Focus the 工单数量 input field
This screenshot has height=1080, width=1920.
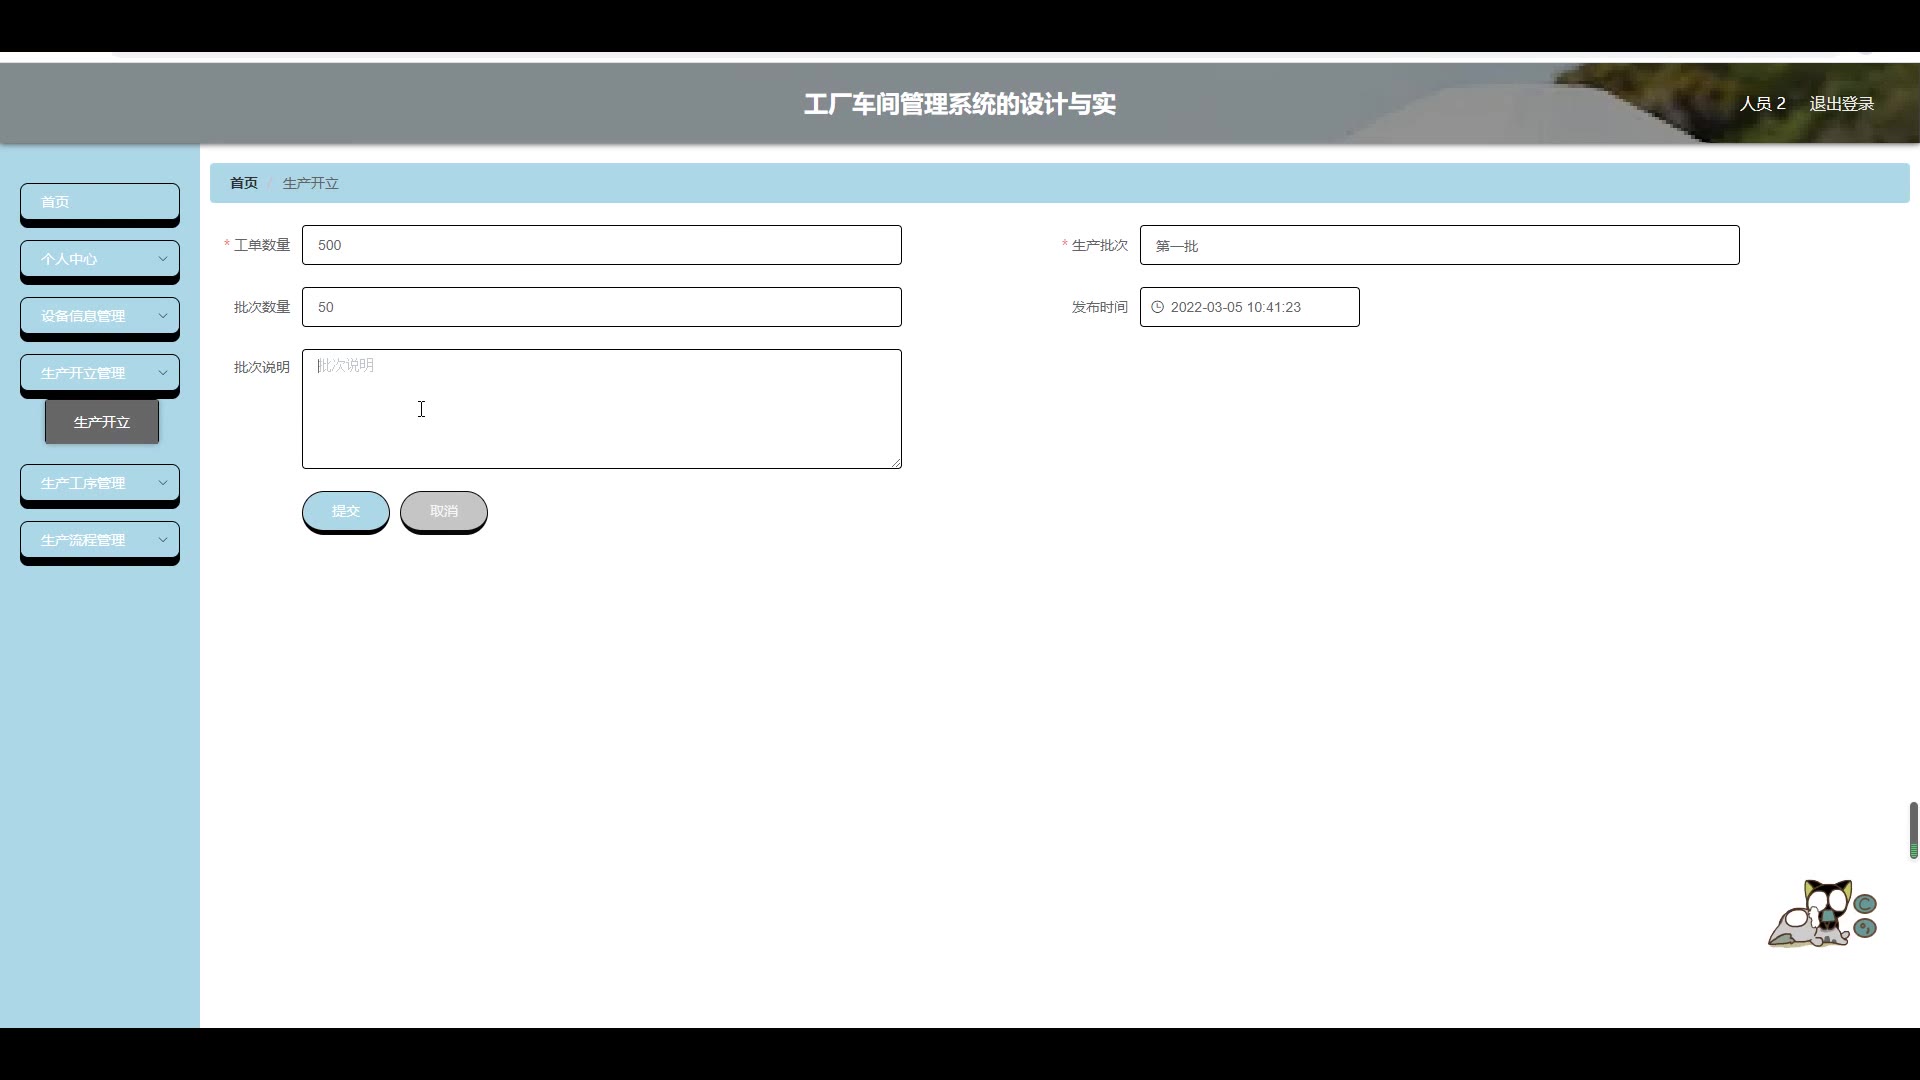point(601,245)
